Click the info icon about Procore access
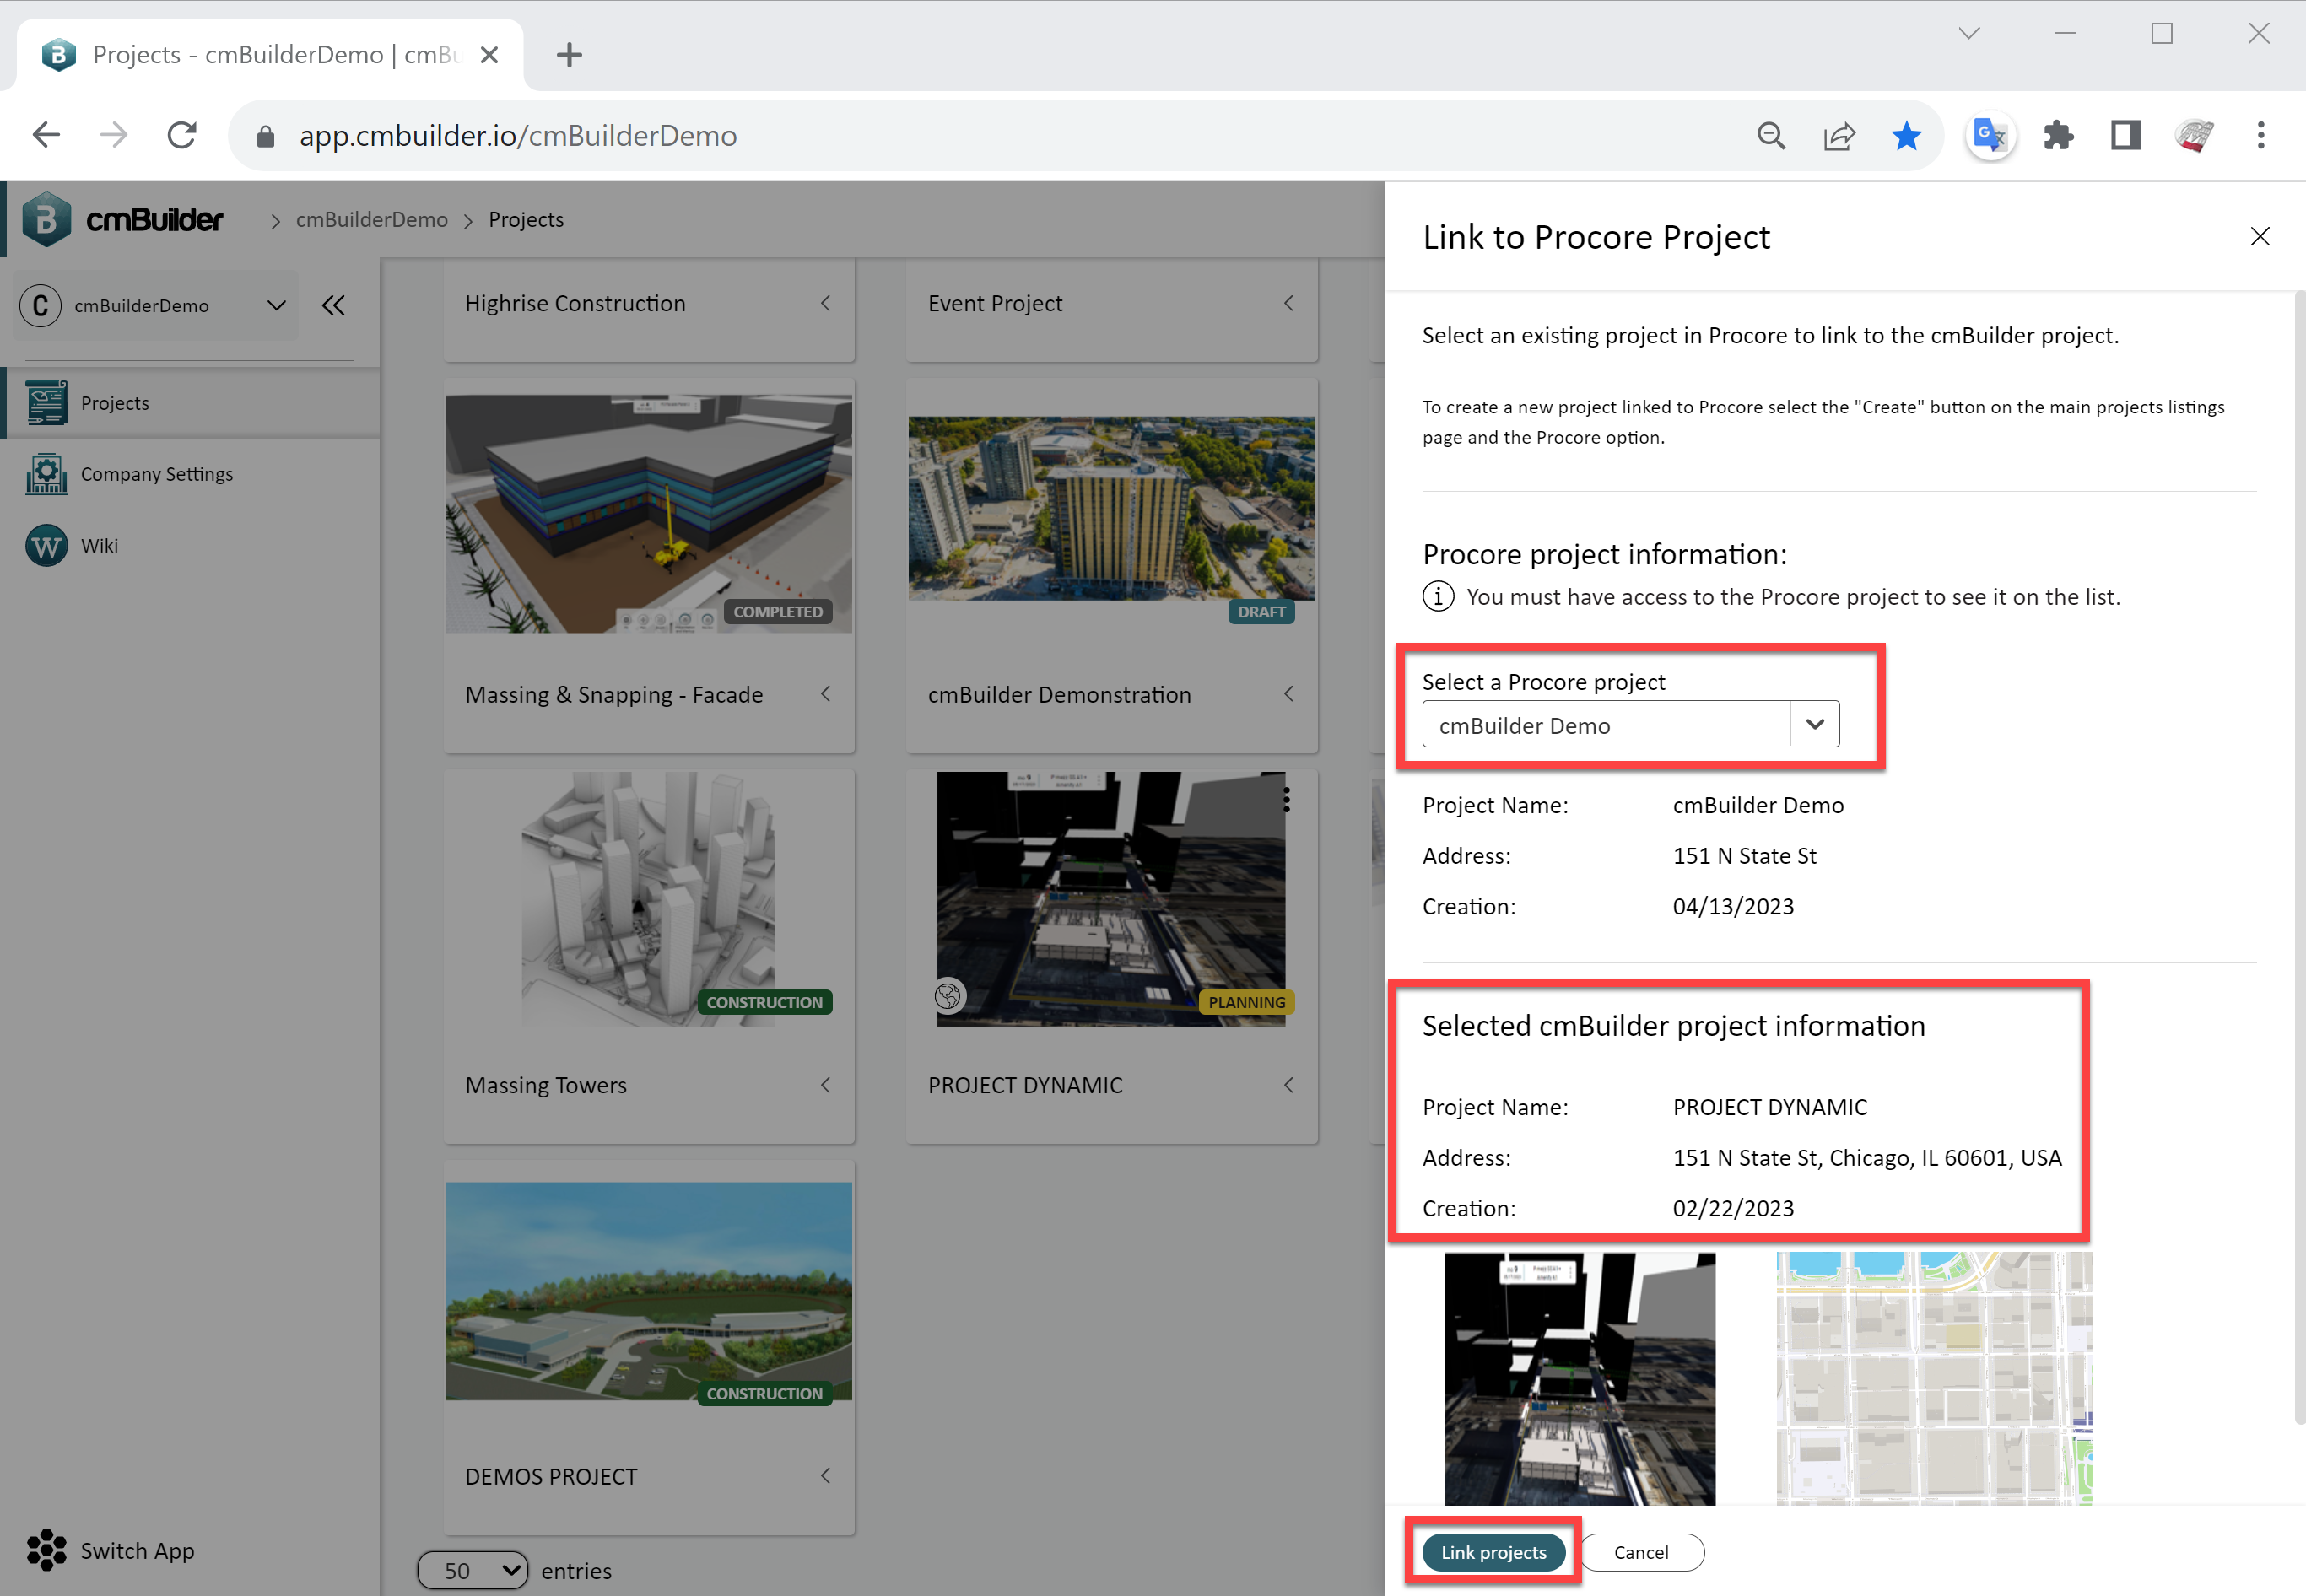 tap(1438, 596)
